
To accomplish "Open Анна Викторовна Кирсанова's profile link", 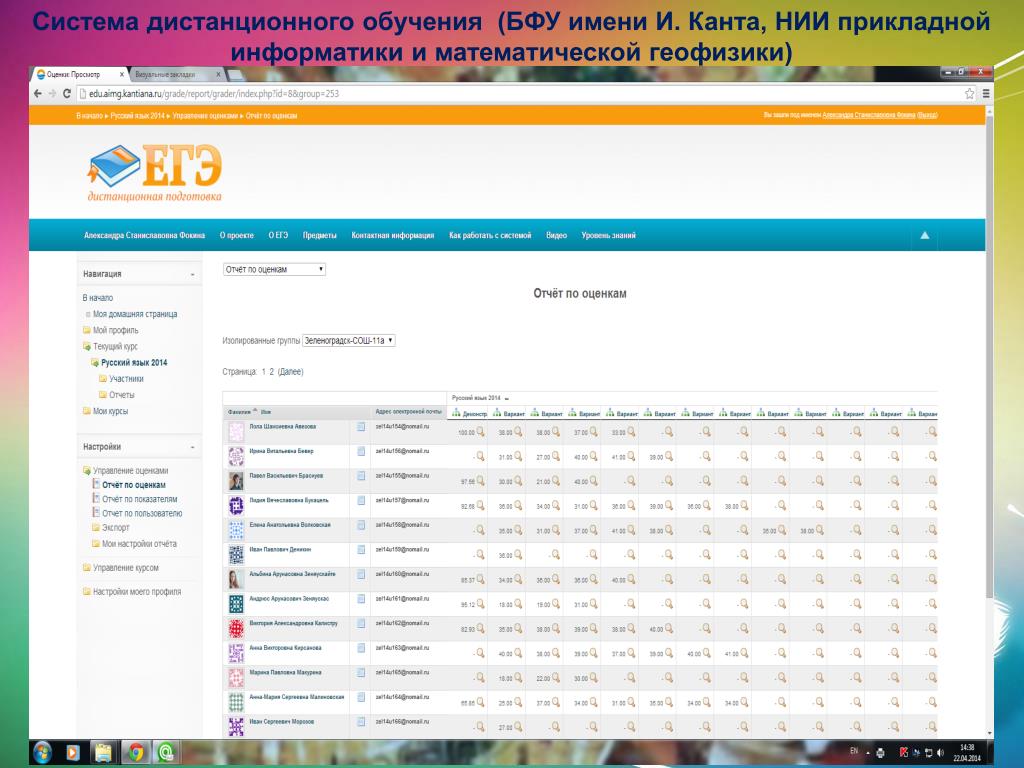I will click(285, 648).
